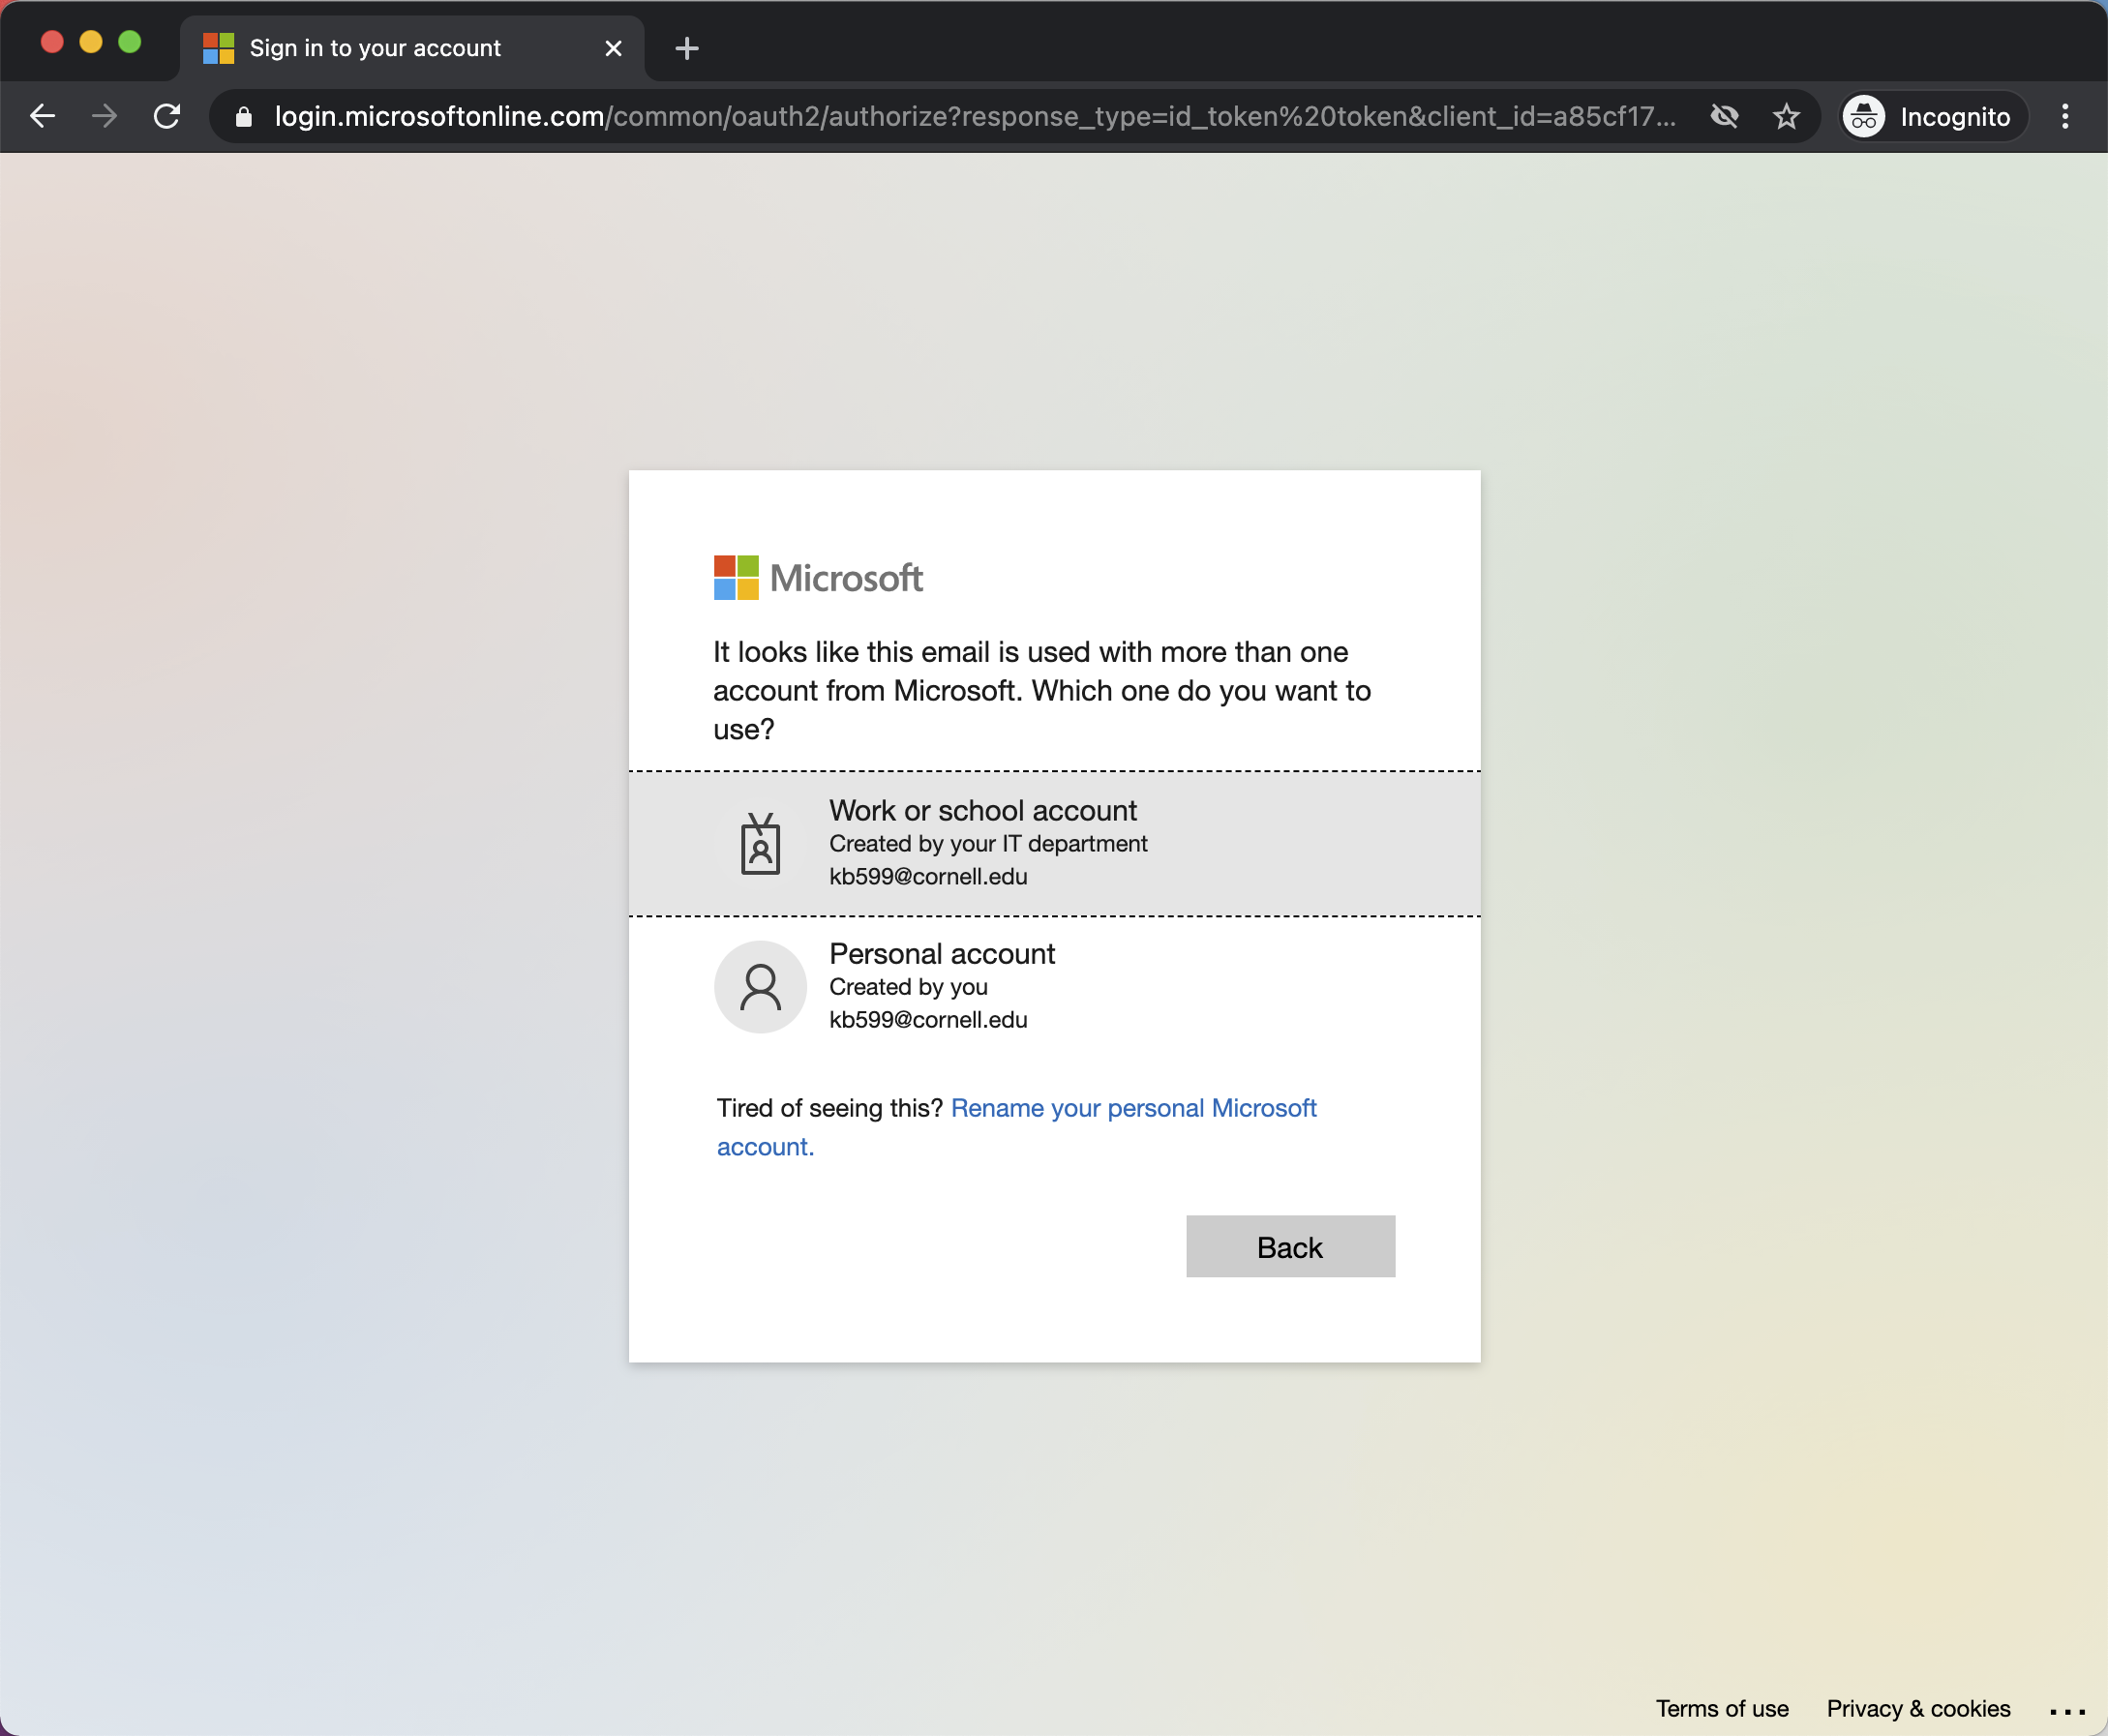Click the 'Created by you' text

(908, 987)
